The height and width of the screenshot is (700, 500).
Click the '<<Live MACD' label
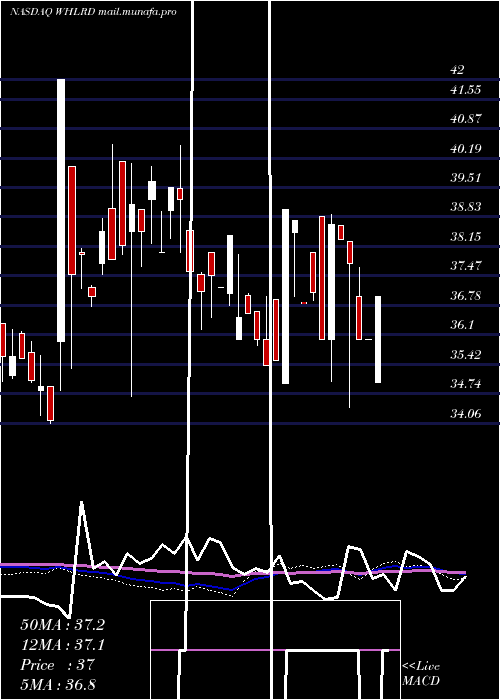point(421,674)
